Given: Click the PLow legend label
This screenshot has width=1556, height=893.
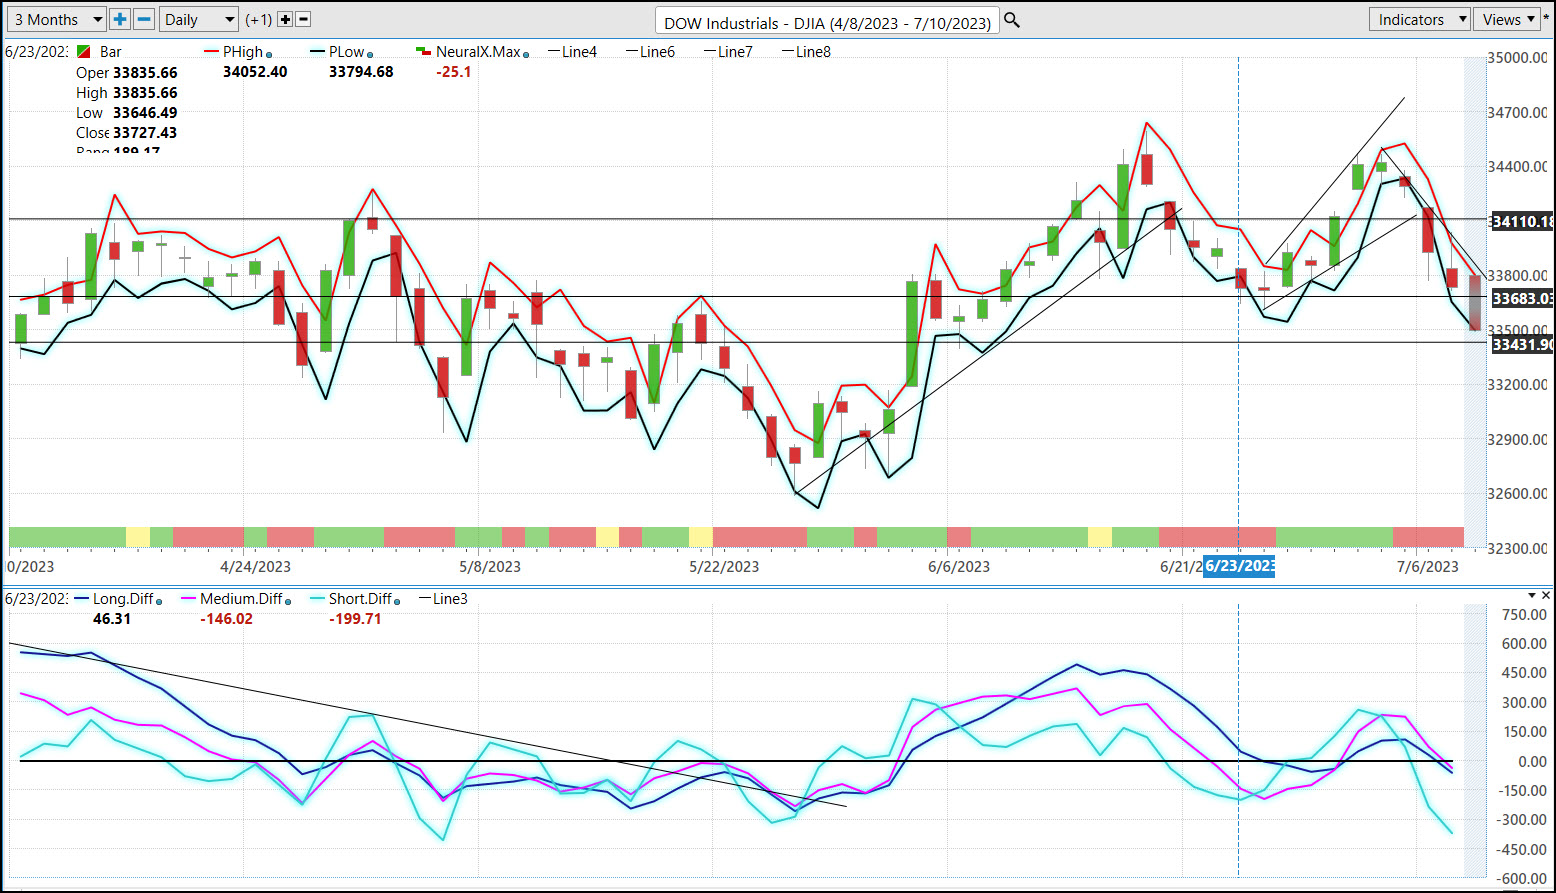Looking at the screenshot, I should pyautogui.click(x=347, y=52).
